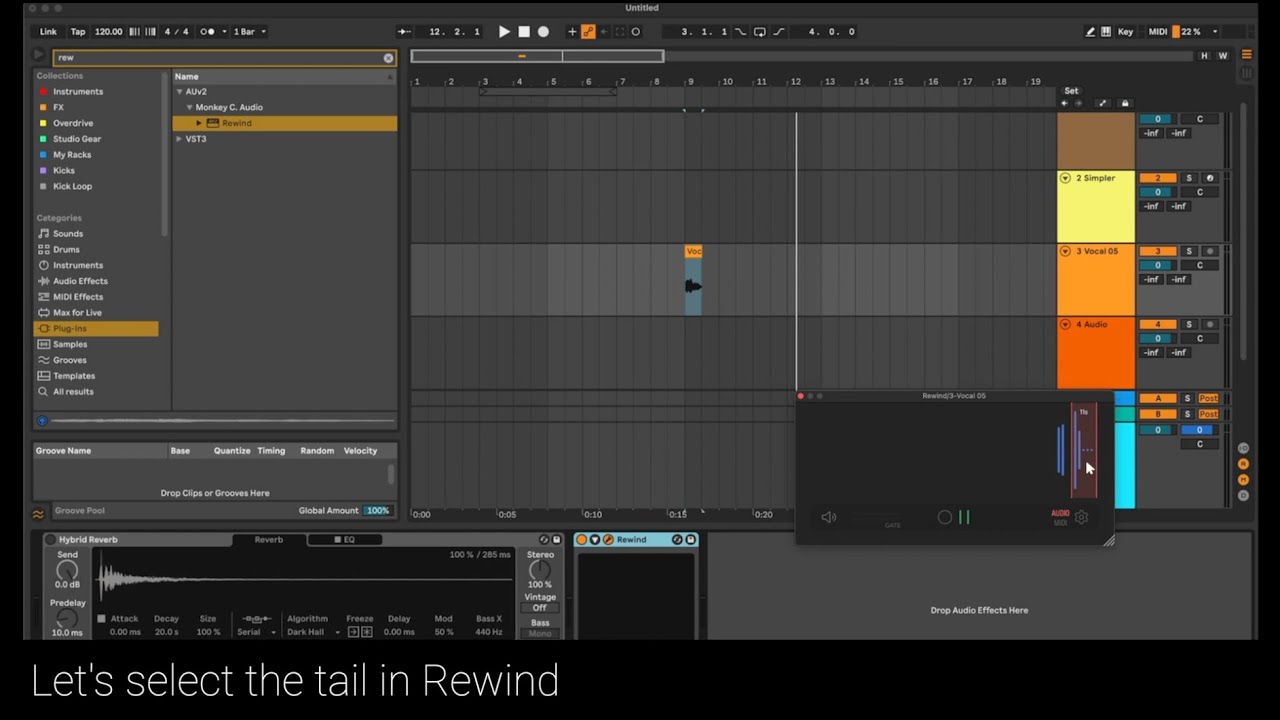Open the quantization menu showing 1 Bar
The width and height of the screenshot is (1280, 720).
point(249,32)
